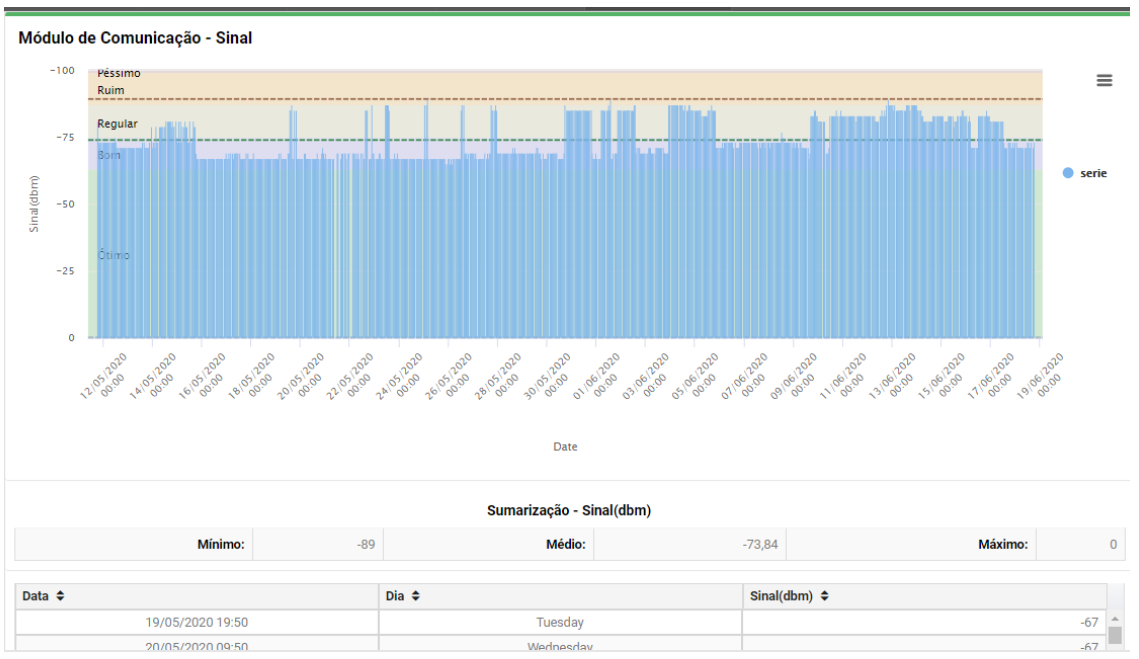Click the Sinal(dbm) column header
1139x659 pixels.
pos(784,596)
